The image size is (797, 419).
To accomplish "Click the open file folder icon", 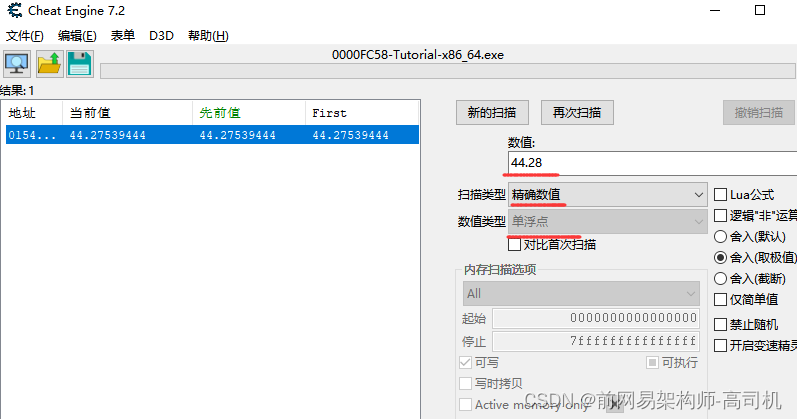I will 49,64.
